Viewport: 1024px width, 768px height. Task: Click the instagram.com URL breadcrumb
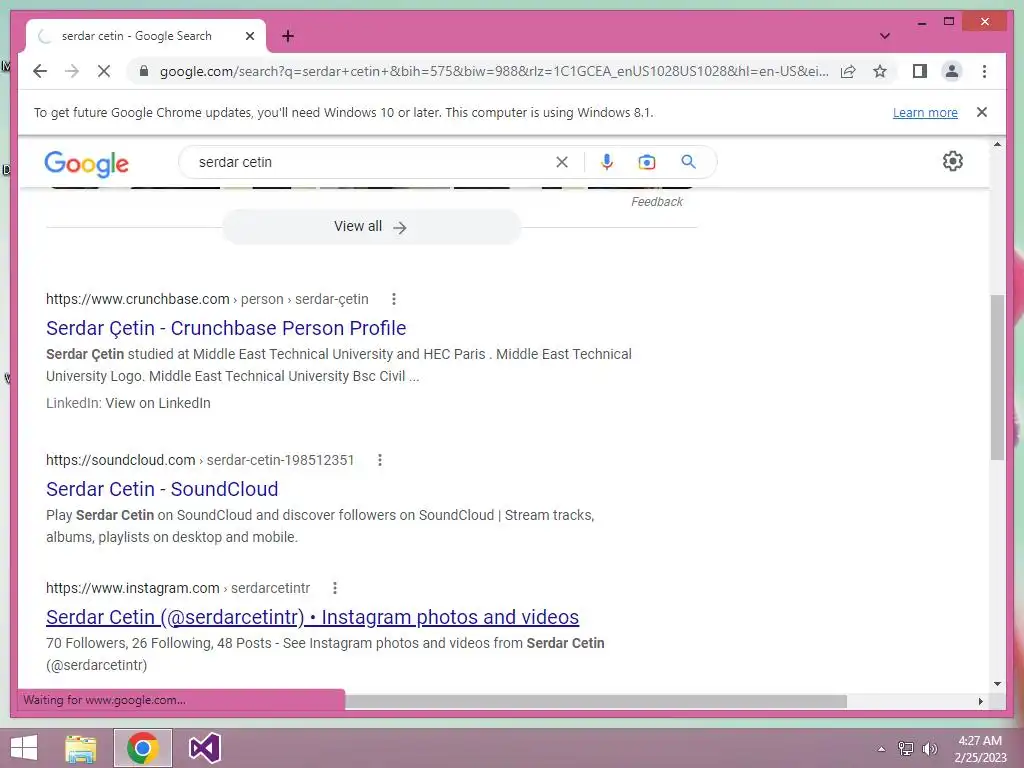[x=178, y=588]
